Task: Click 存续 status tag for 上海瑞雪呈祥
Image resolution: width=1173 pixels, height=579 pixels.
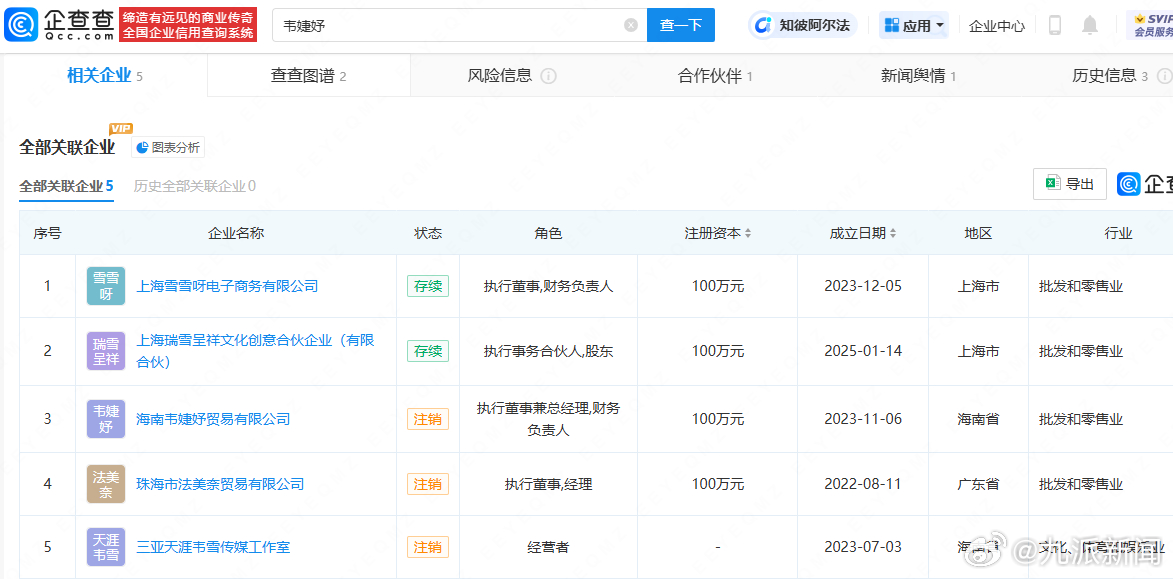Action: click(428, 351)
